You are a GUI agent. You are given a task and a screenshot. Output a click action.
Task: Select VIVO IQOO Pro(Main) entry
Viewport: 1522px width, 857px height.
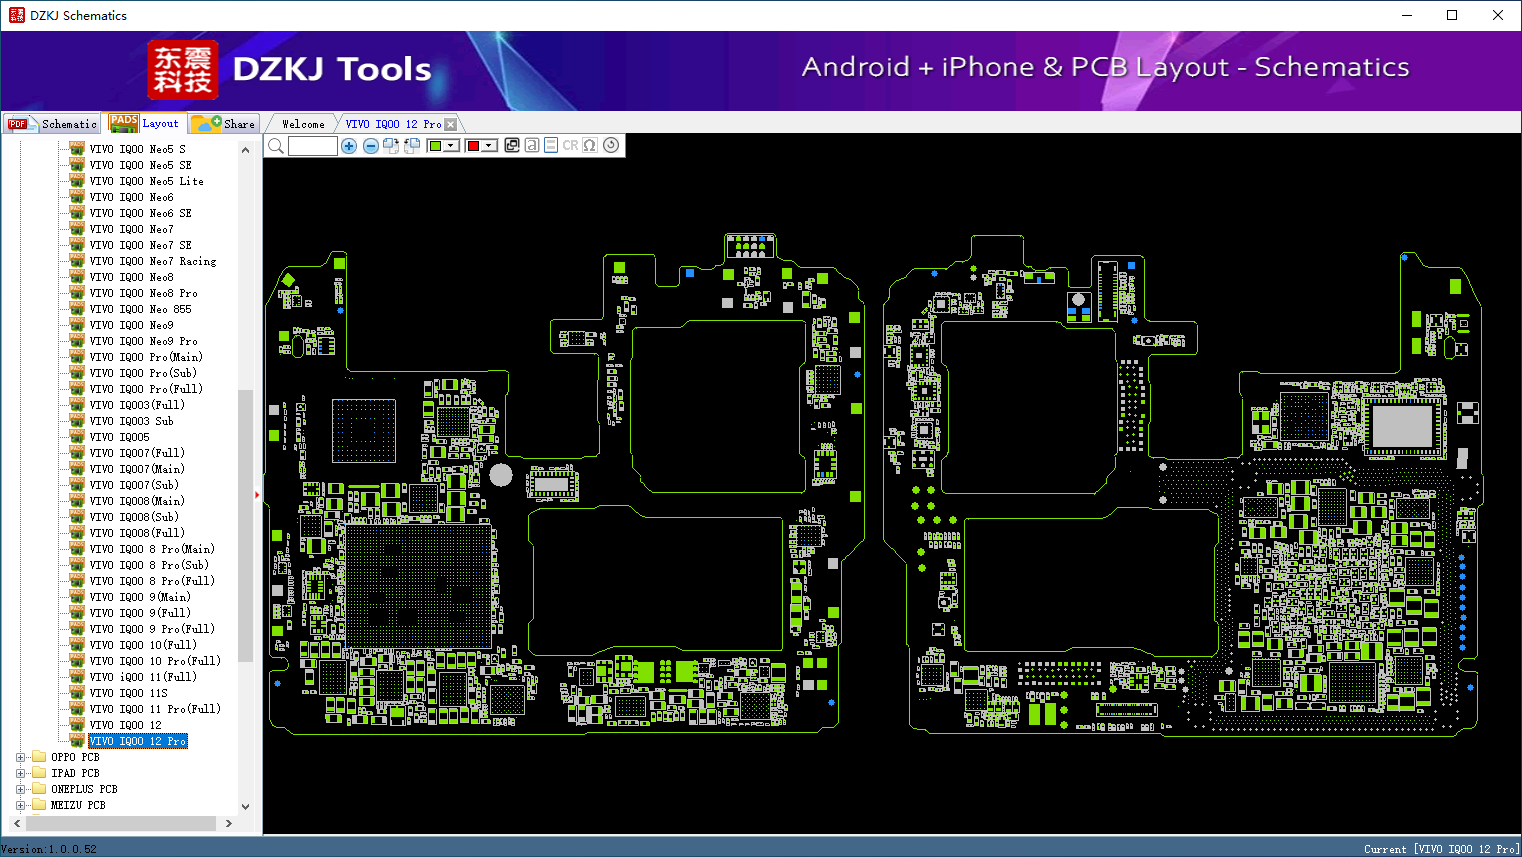coord(146,357)
